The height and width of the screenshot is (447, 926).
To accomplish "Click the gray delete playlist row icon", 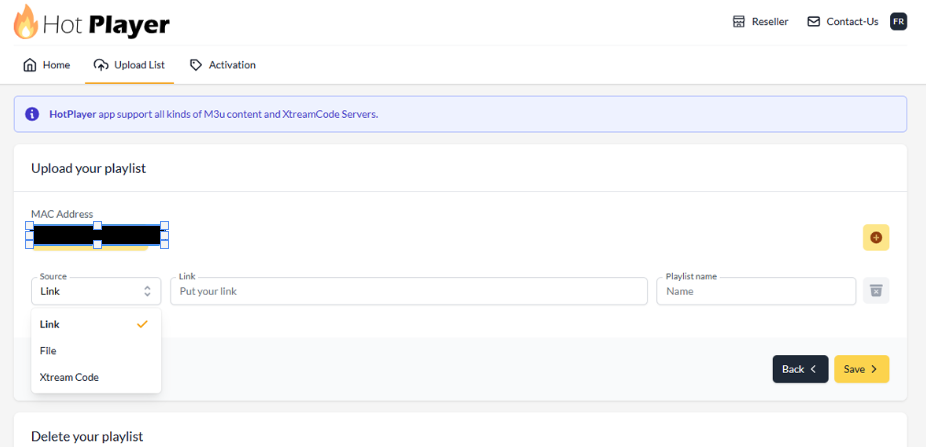I will tap(876, 291).
